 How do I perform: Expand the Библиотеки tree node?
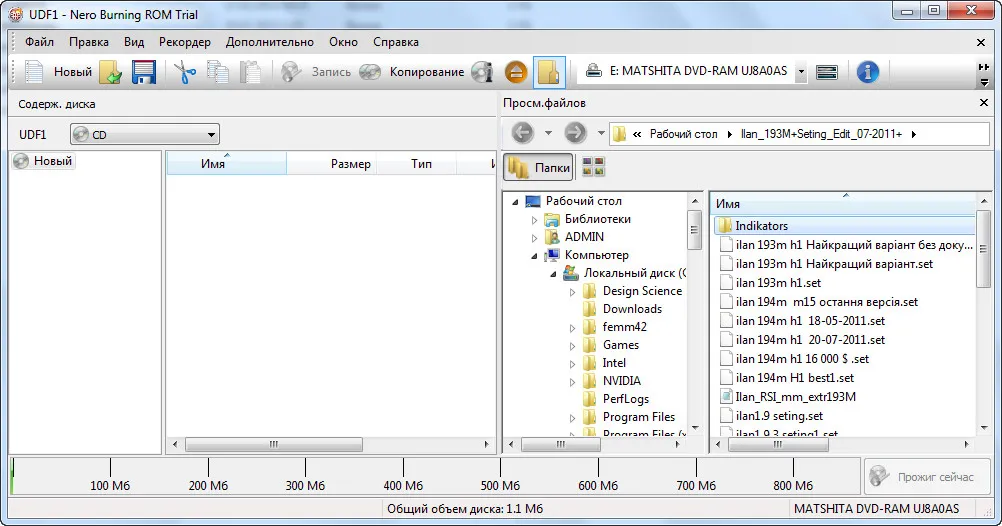534,220
